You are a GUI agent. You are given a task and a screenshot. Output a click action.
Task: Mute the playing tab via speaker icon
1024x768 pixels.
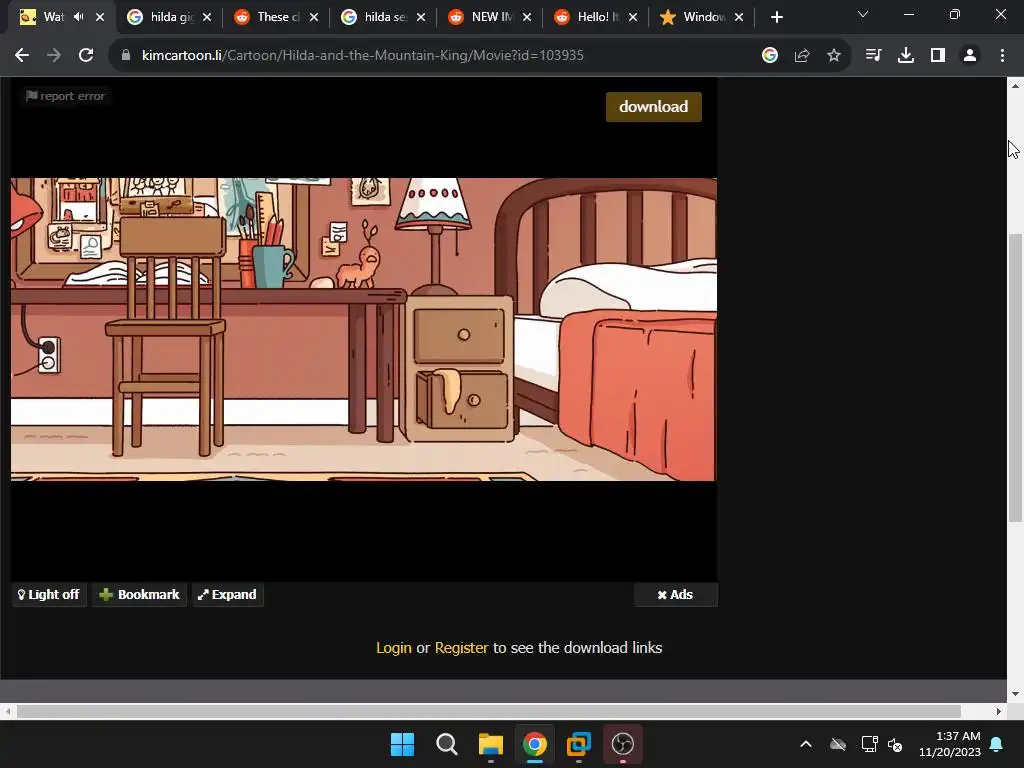point(79,17)
